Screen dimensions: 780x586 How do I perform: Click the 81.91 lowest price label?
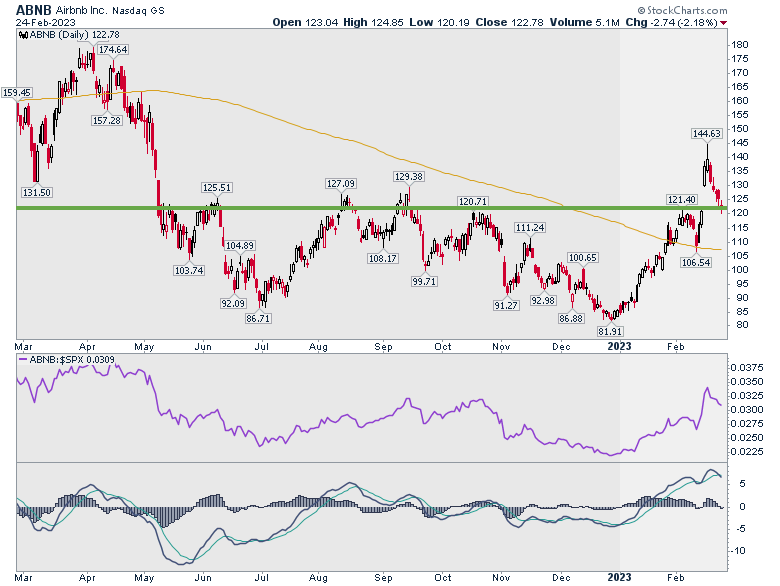pos(610,331)
